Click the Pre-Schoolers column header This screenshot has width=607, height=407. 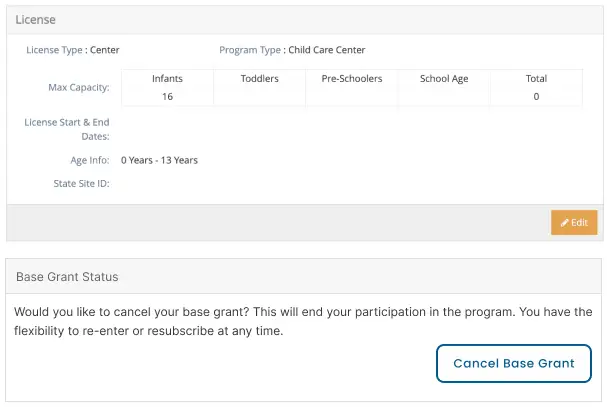352,79
